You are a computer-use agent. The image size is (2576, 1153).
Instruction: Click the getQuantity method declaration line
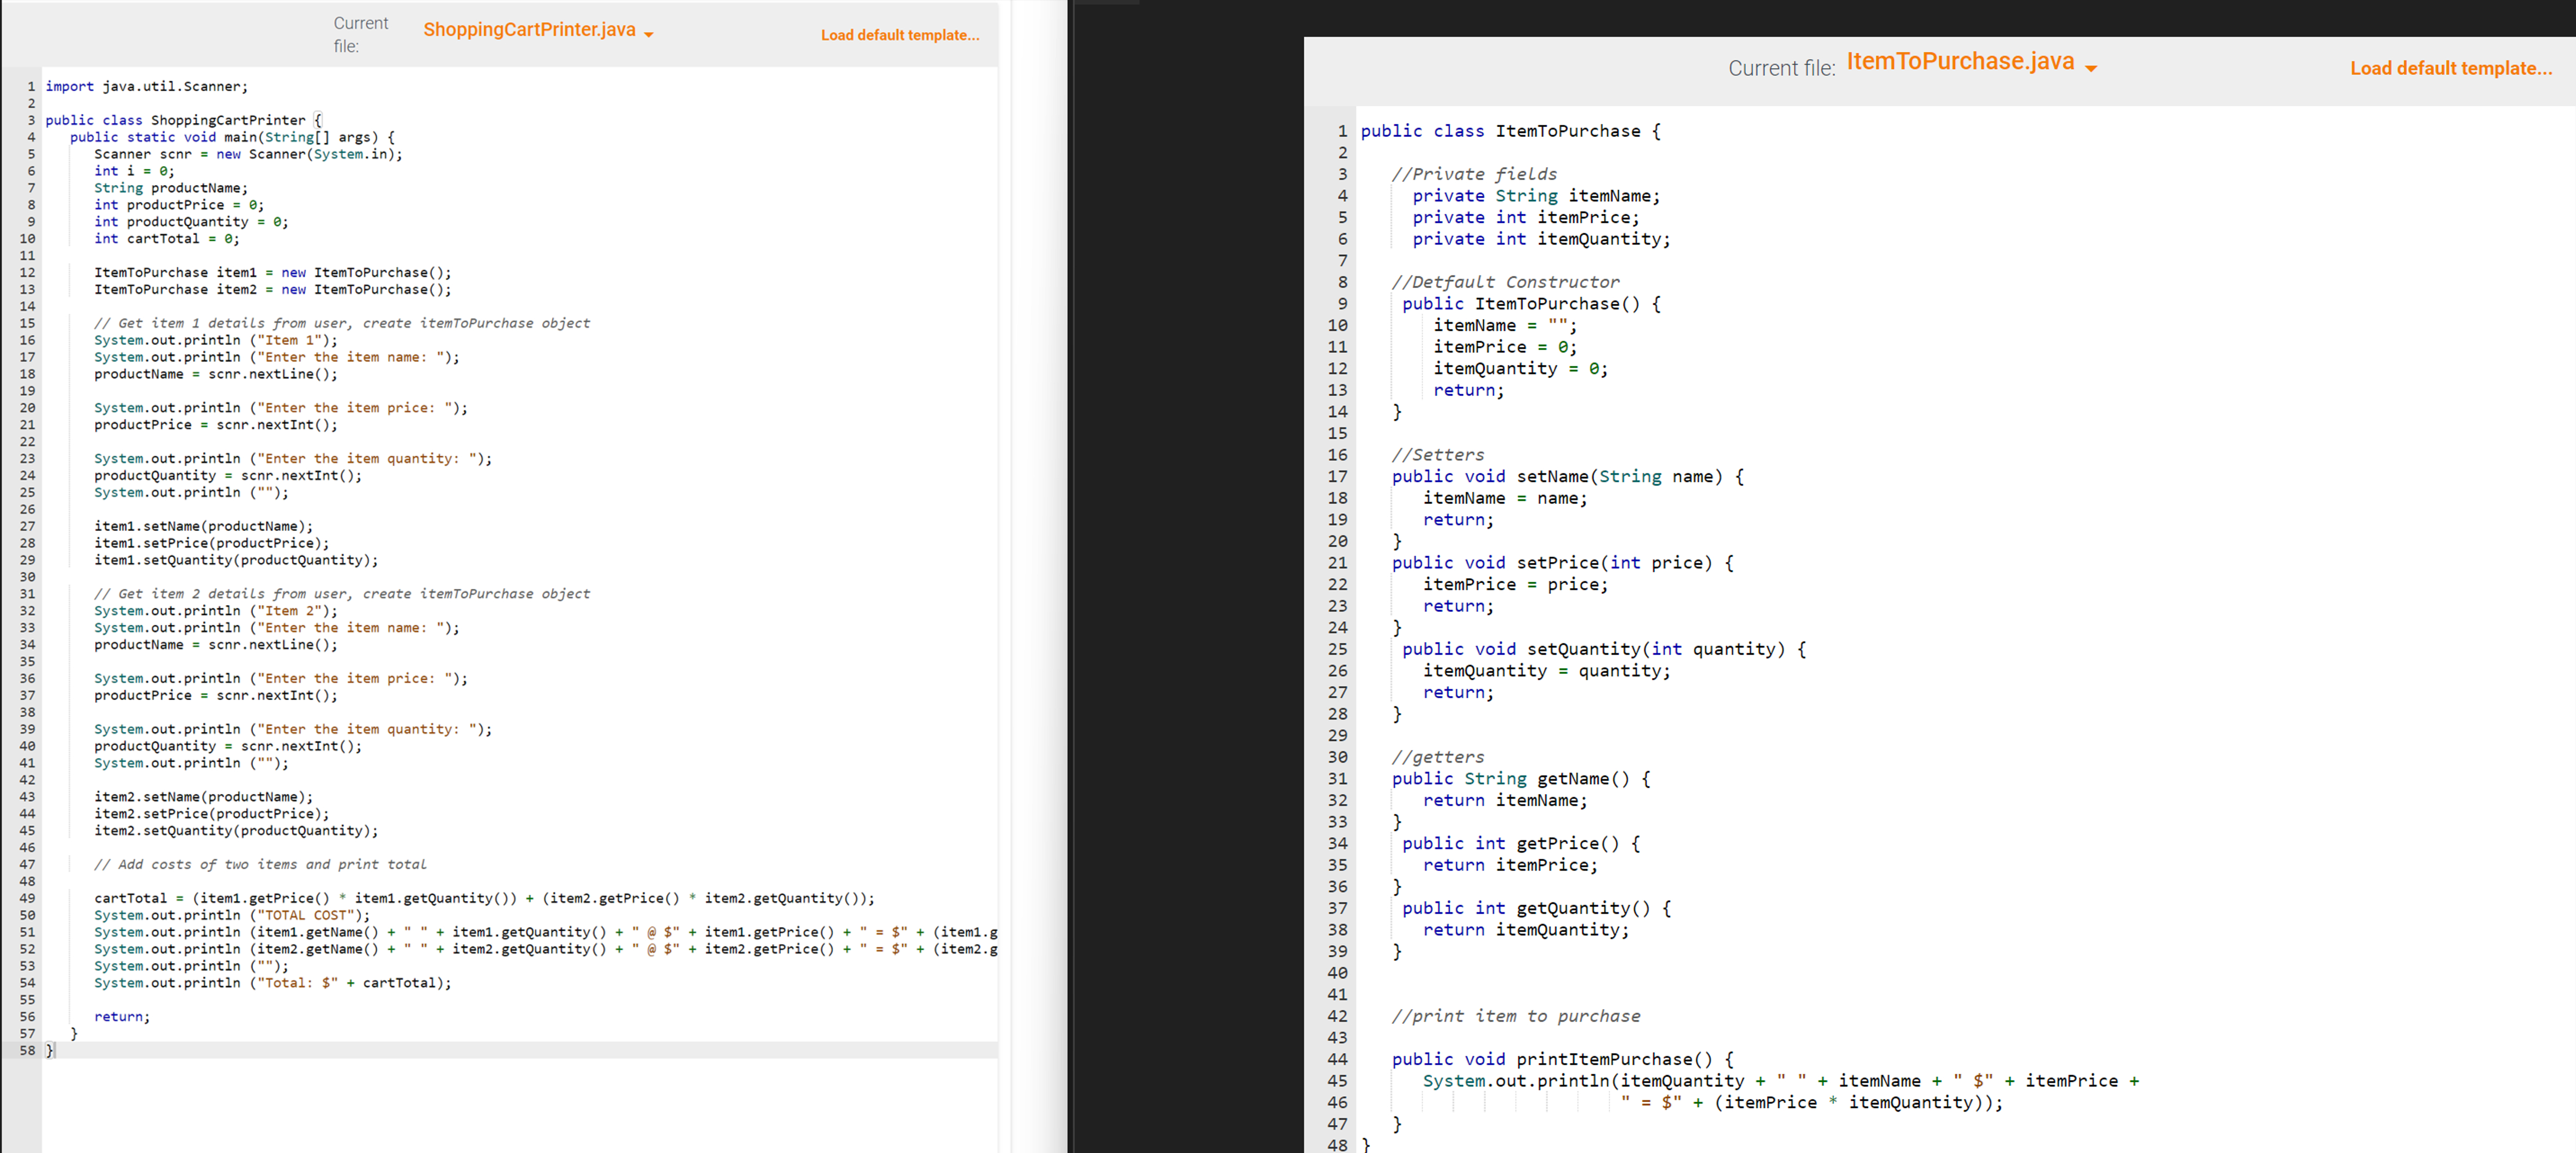pos(1536,908)
